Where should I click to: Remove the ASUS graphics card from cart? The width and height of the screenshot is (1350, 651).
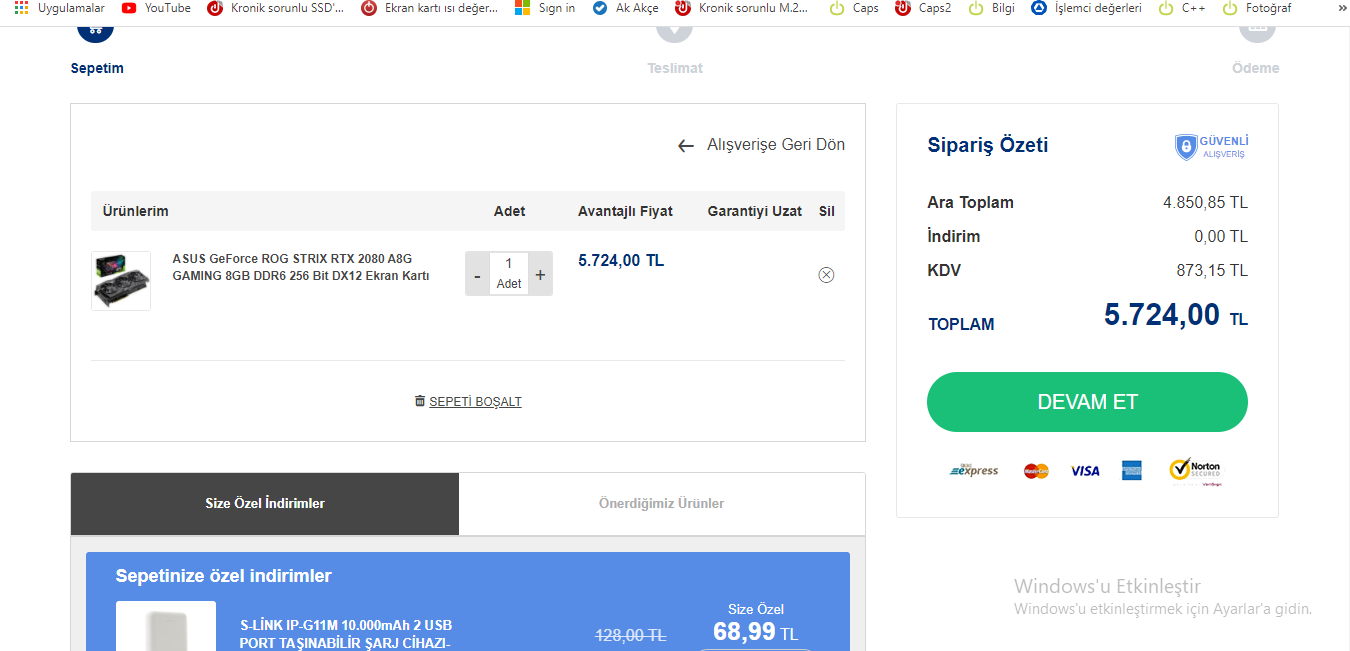pyautogui.click(x=826, y=275)
